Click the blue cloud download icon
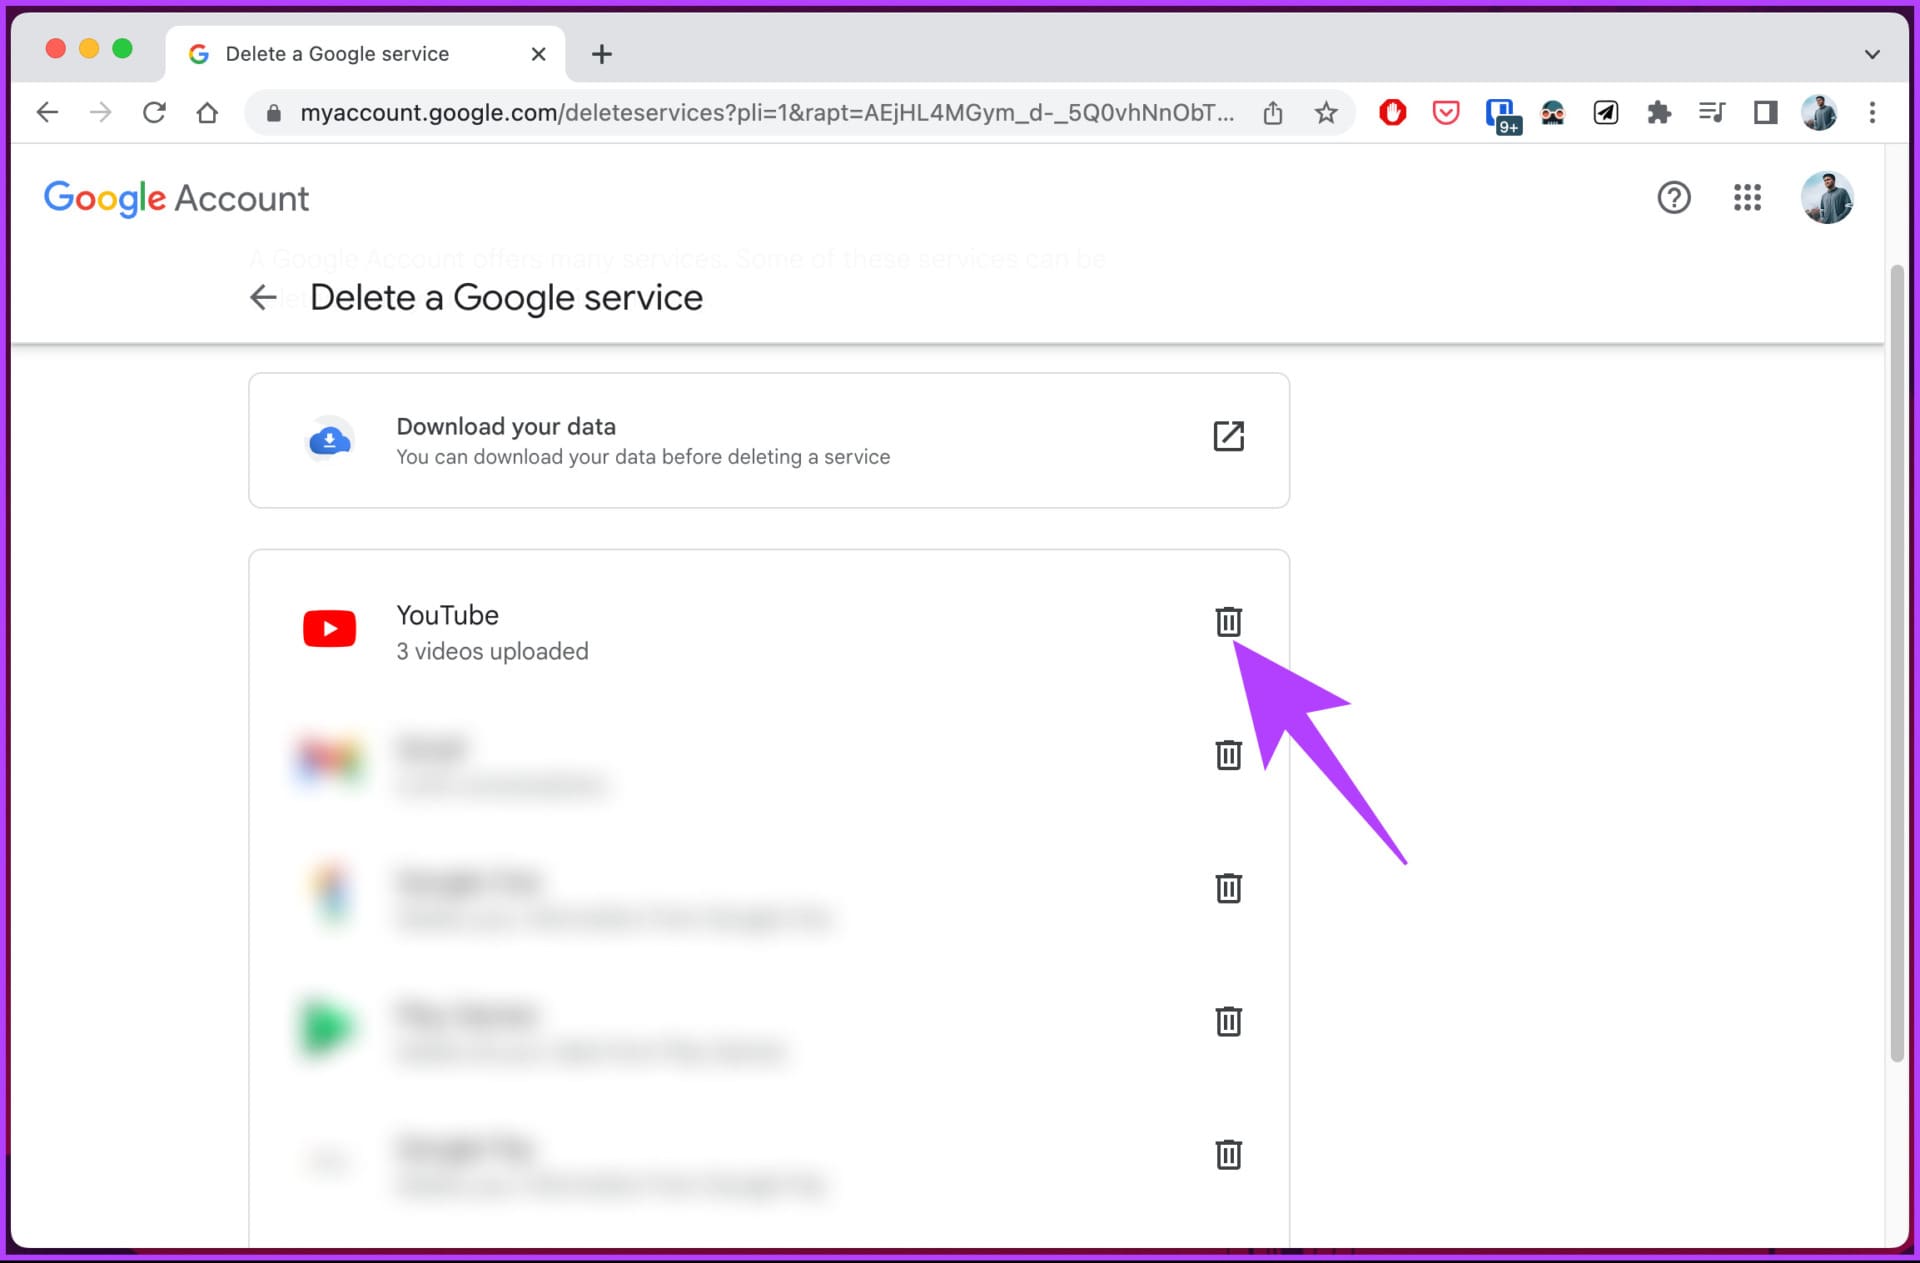Screen dimensions: 1920x1263 330,440
